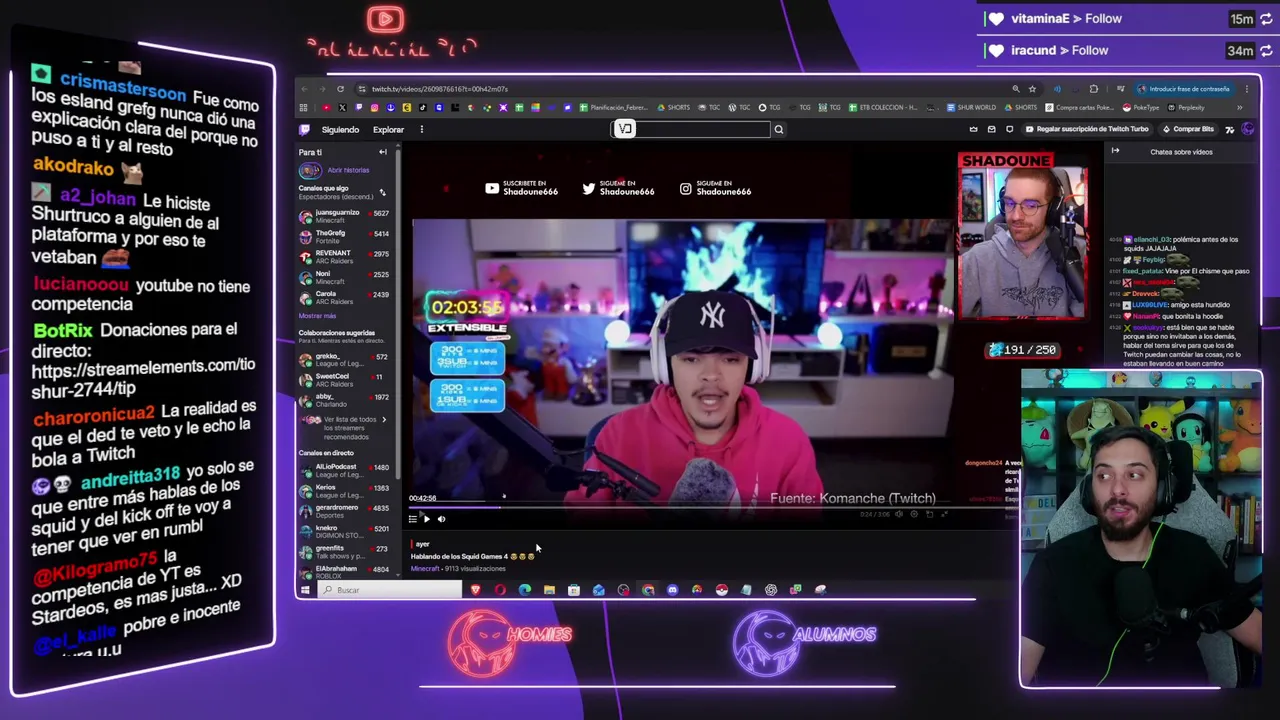Open the Siguiendo tab
The image size is (1280, 720).
point(340,129)
